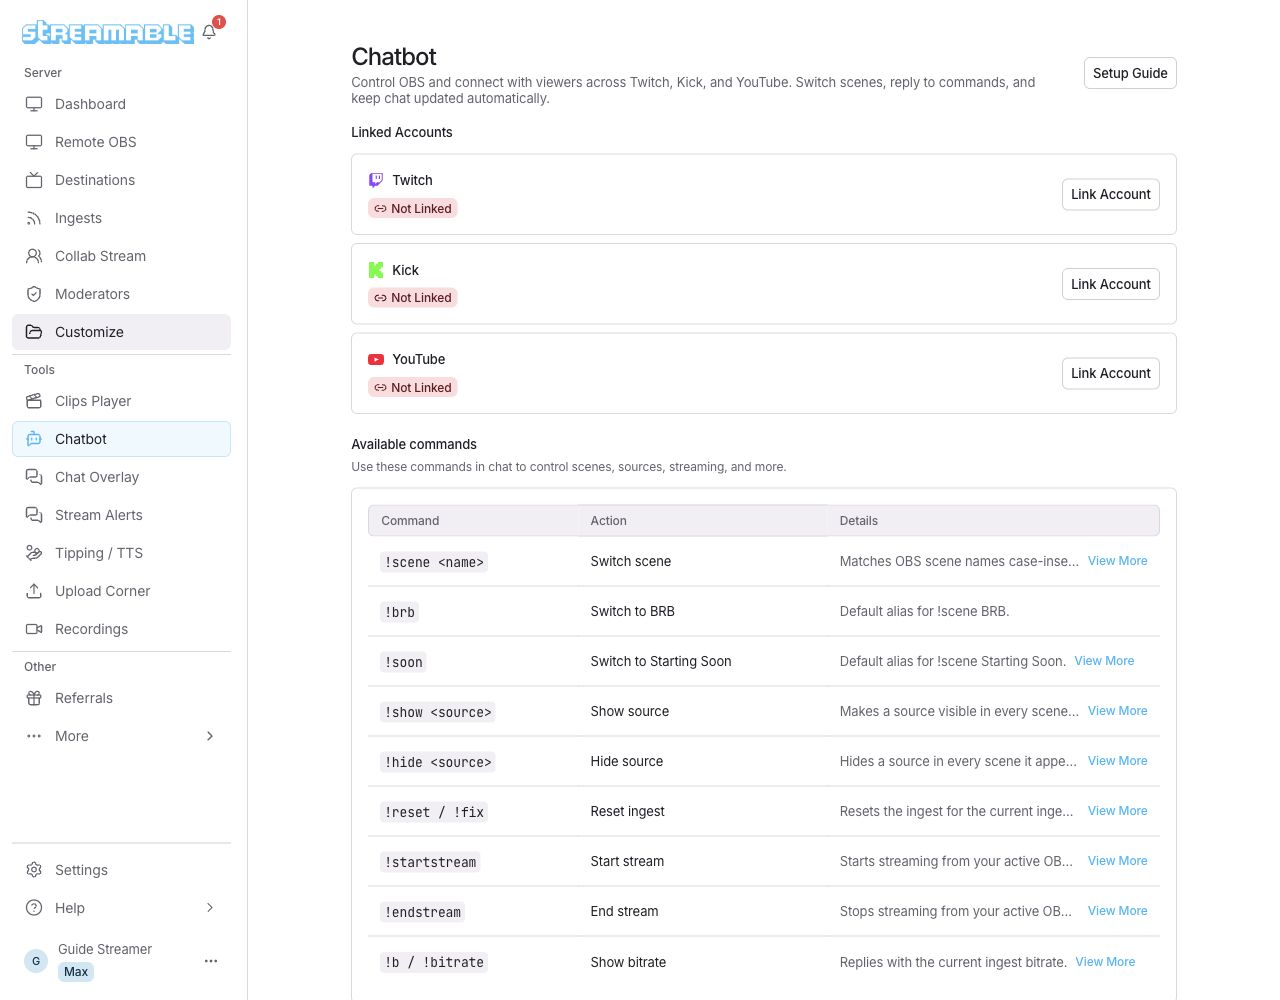Open the notifications bell
This screenshot has height=1000, width=1280.
pyautogui.click(x=209, y=32)
